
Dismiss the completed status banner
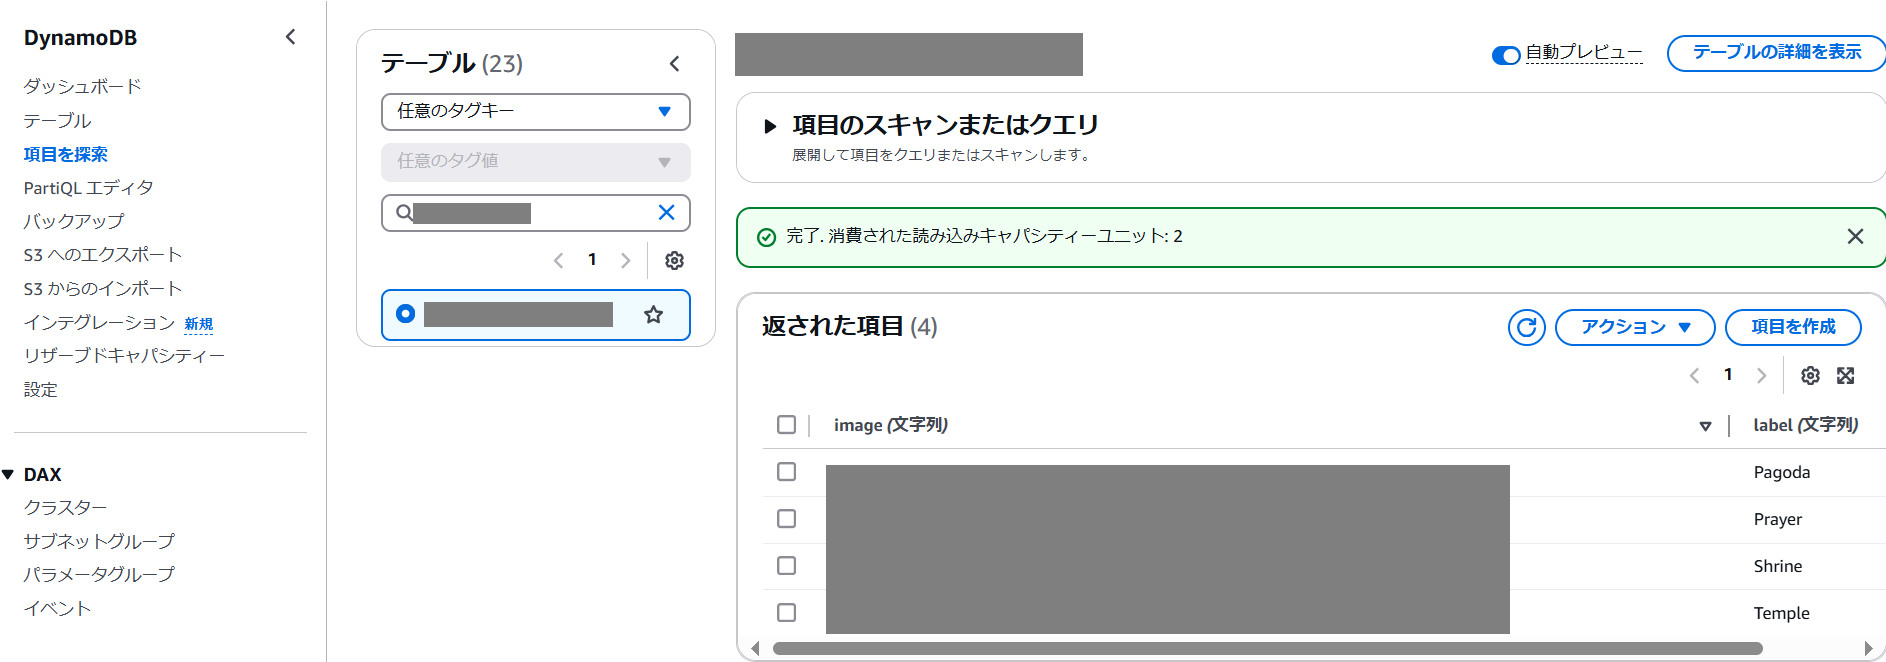[x=1855, y=236]
